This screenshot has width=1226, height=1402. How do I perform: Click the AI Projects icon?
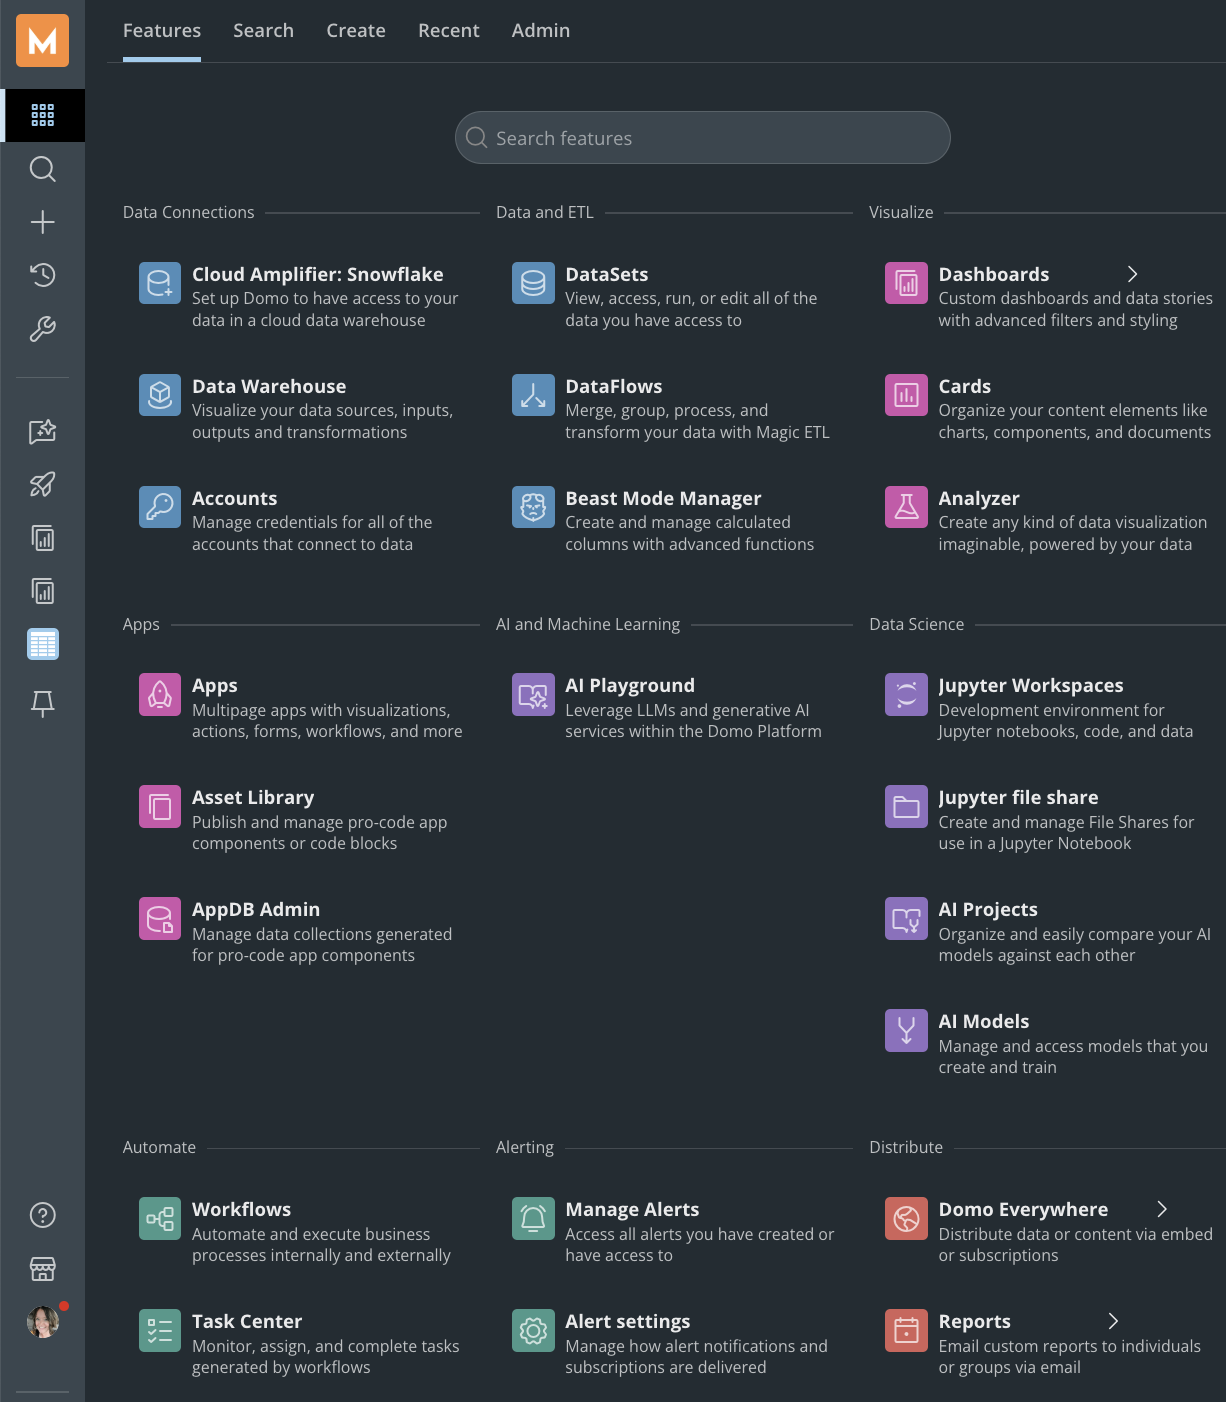[906, 918]
